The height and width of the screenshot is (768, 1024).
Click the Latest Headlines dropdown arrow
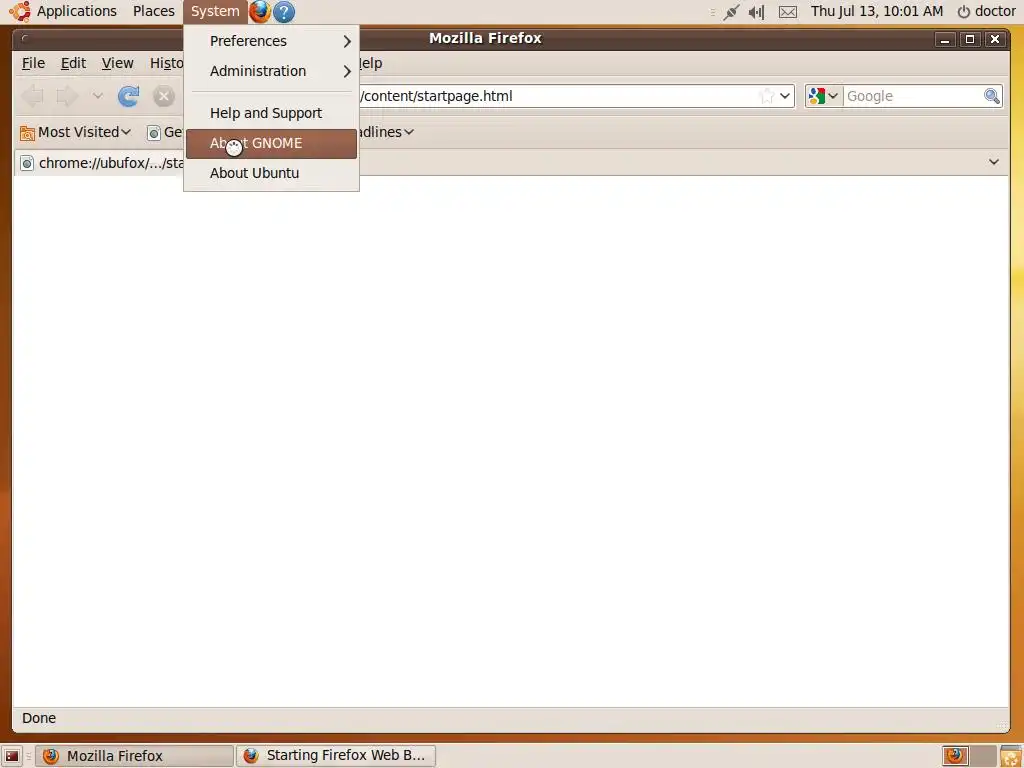click(x=409, y=132)
